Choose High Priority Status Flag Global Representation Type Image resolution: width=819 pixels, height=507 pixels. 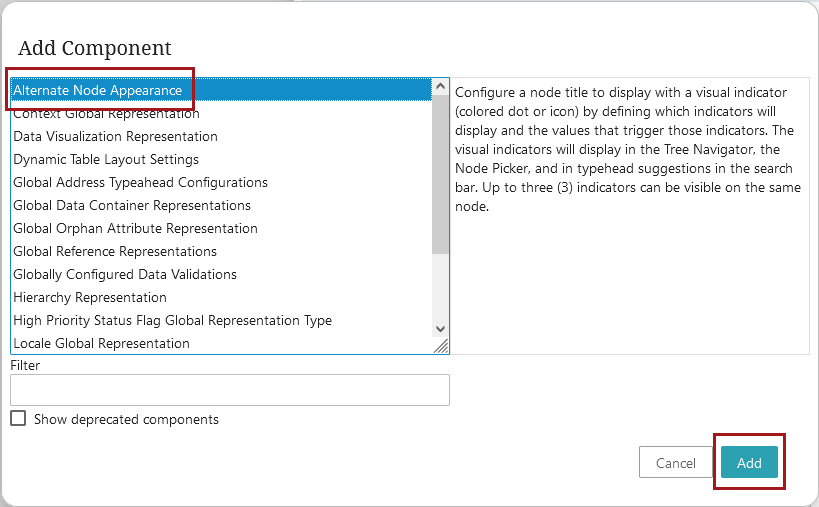(x=221, y=320)
